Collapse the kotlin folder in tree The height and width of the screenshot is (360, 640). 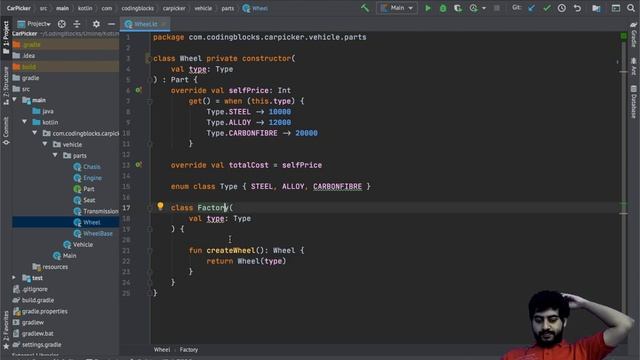tap(25, 122)
